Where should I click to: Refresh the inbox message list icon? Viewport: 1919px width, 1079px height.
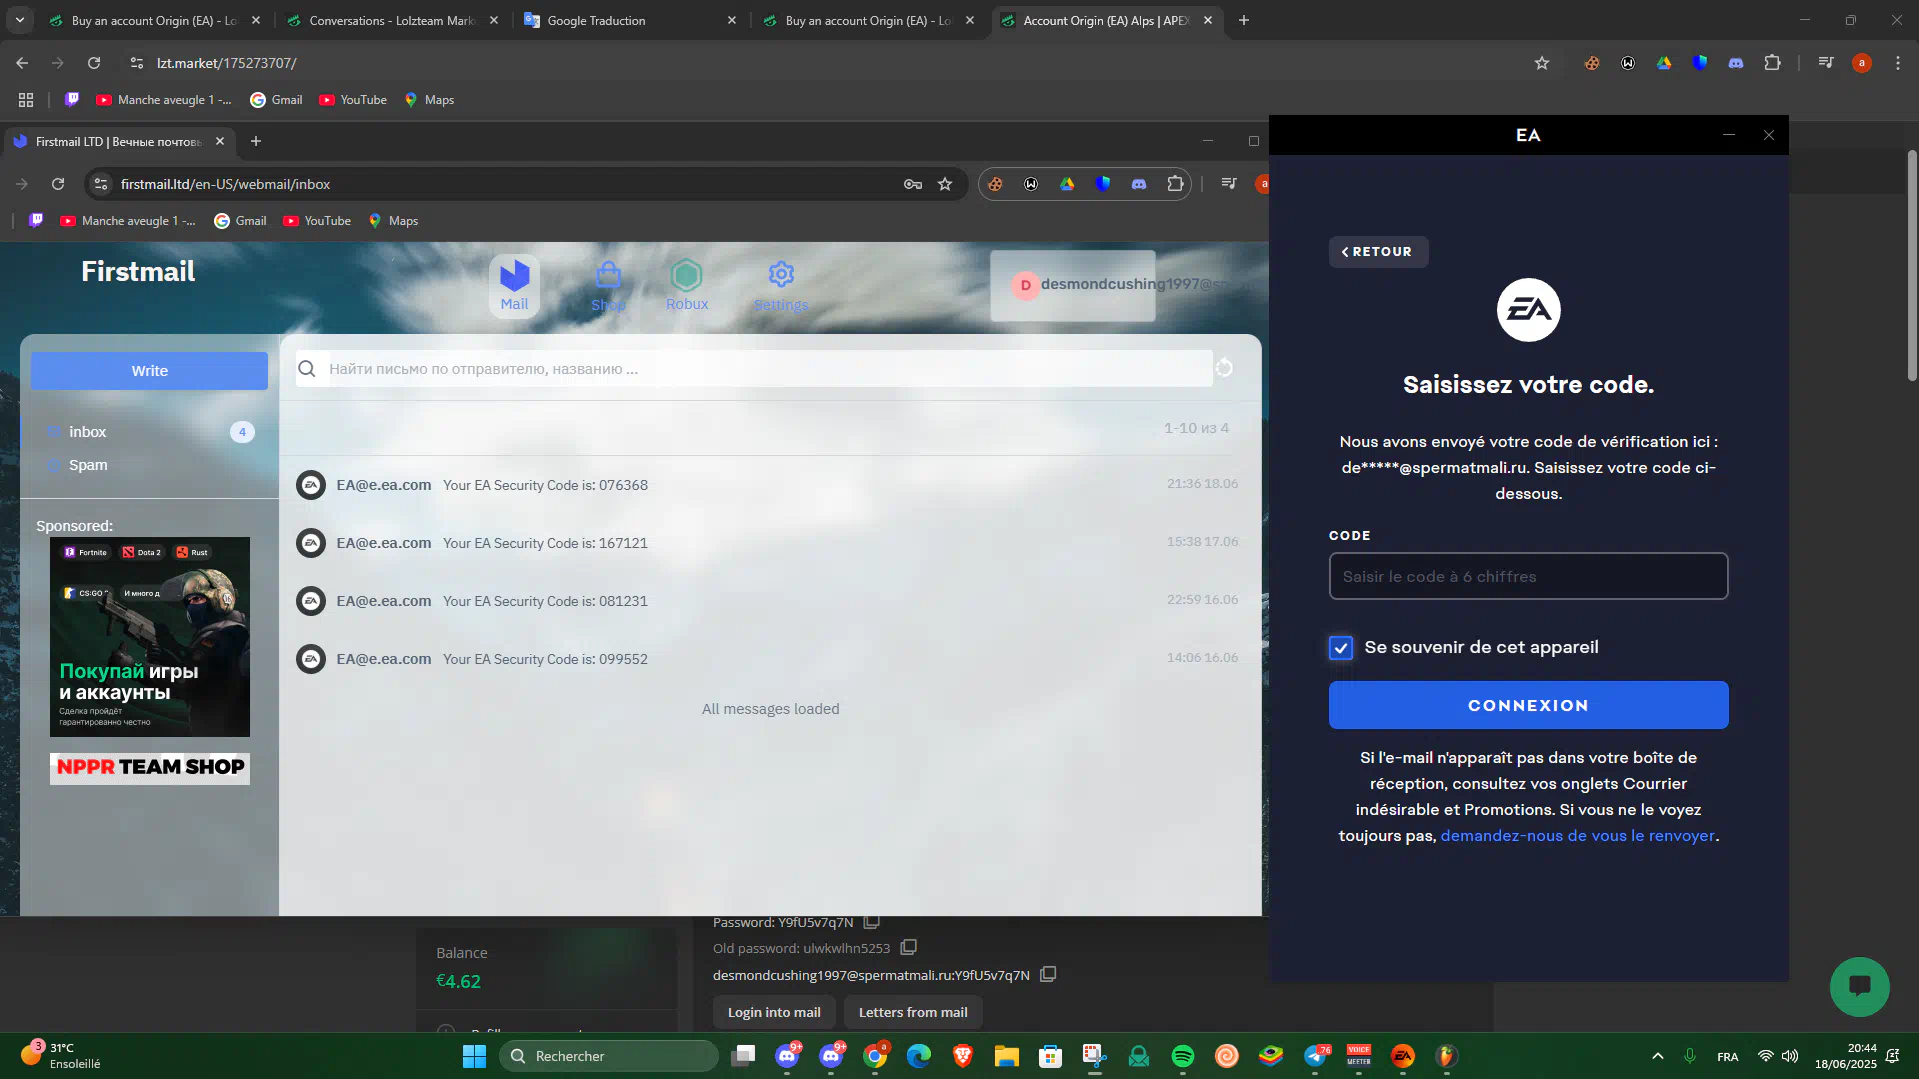[x=1224, y=368]
